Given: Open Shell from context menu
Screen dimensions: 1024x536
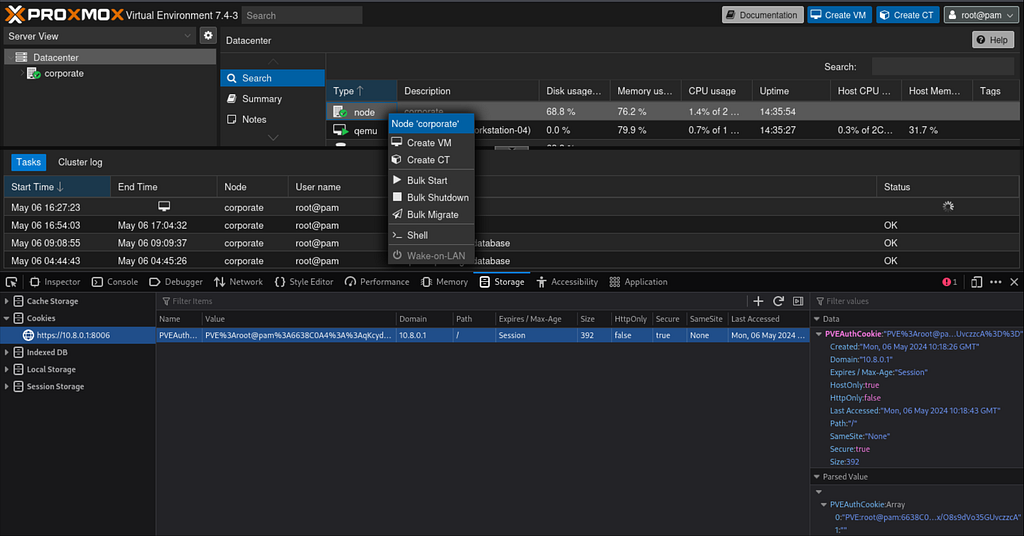Looking at the screenshot, I should coord(431,235).
